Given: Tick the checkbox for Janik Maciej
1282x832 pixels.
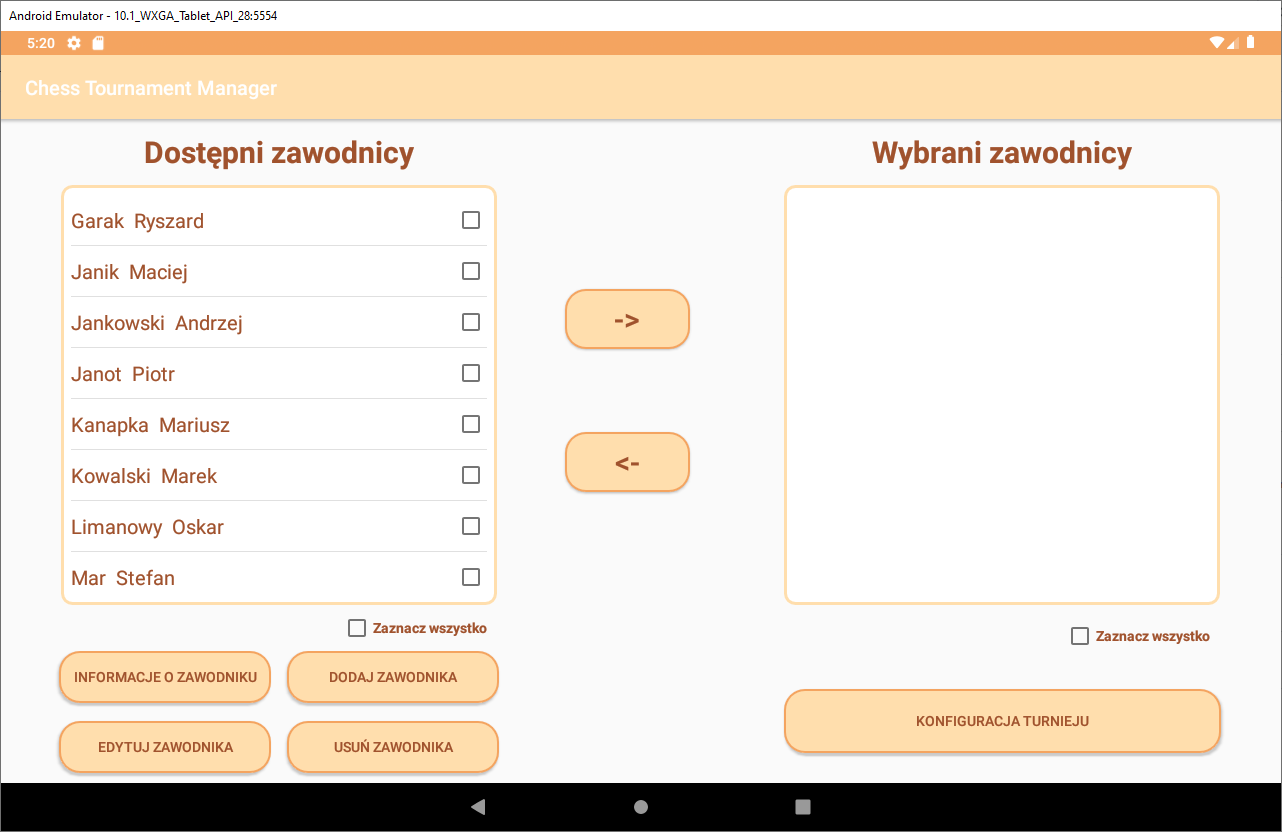Looking at the screenshot, I should [471, 271].
